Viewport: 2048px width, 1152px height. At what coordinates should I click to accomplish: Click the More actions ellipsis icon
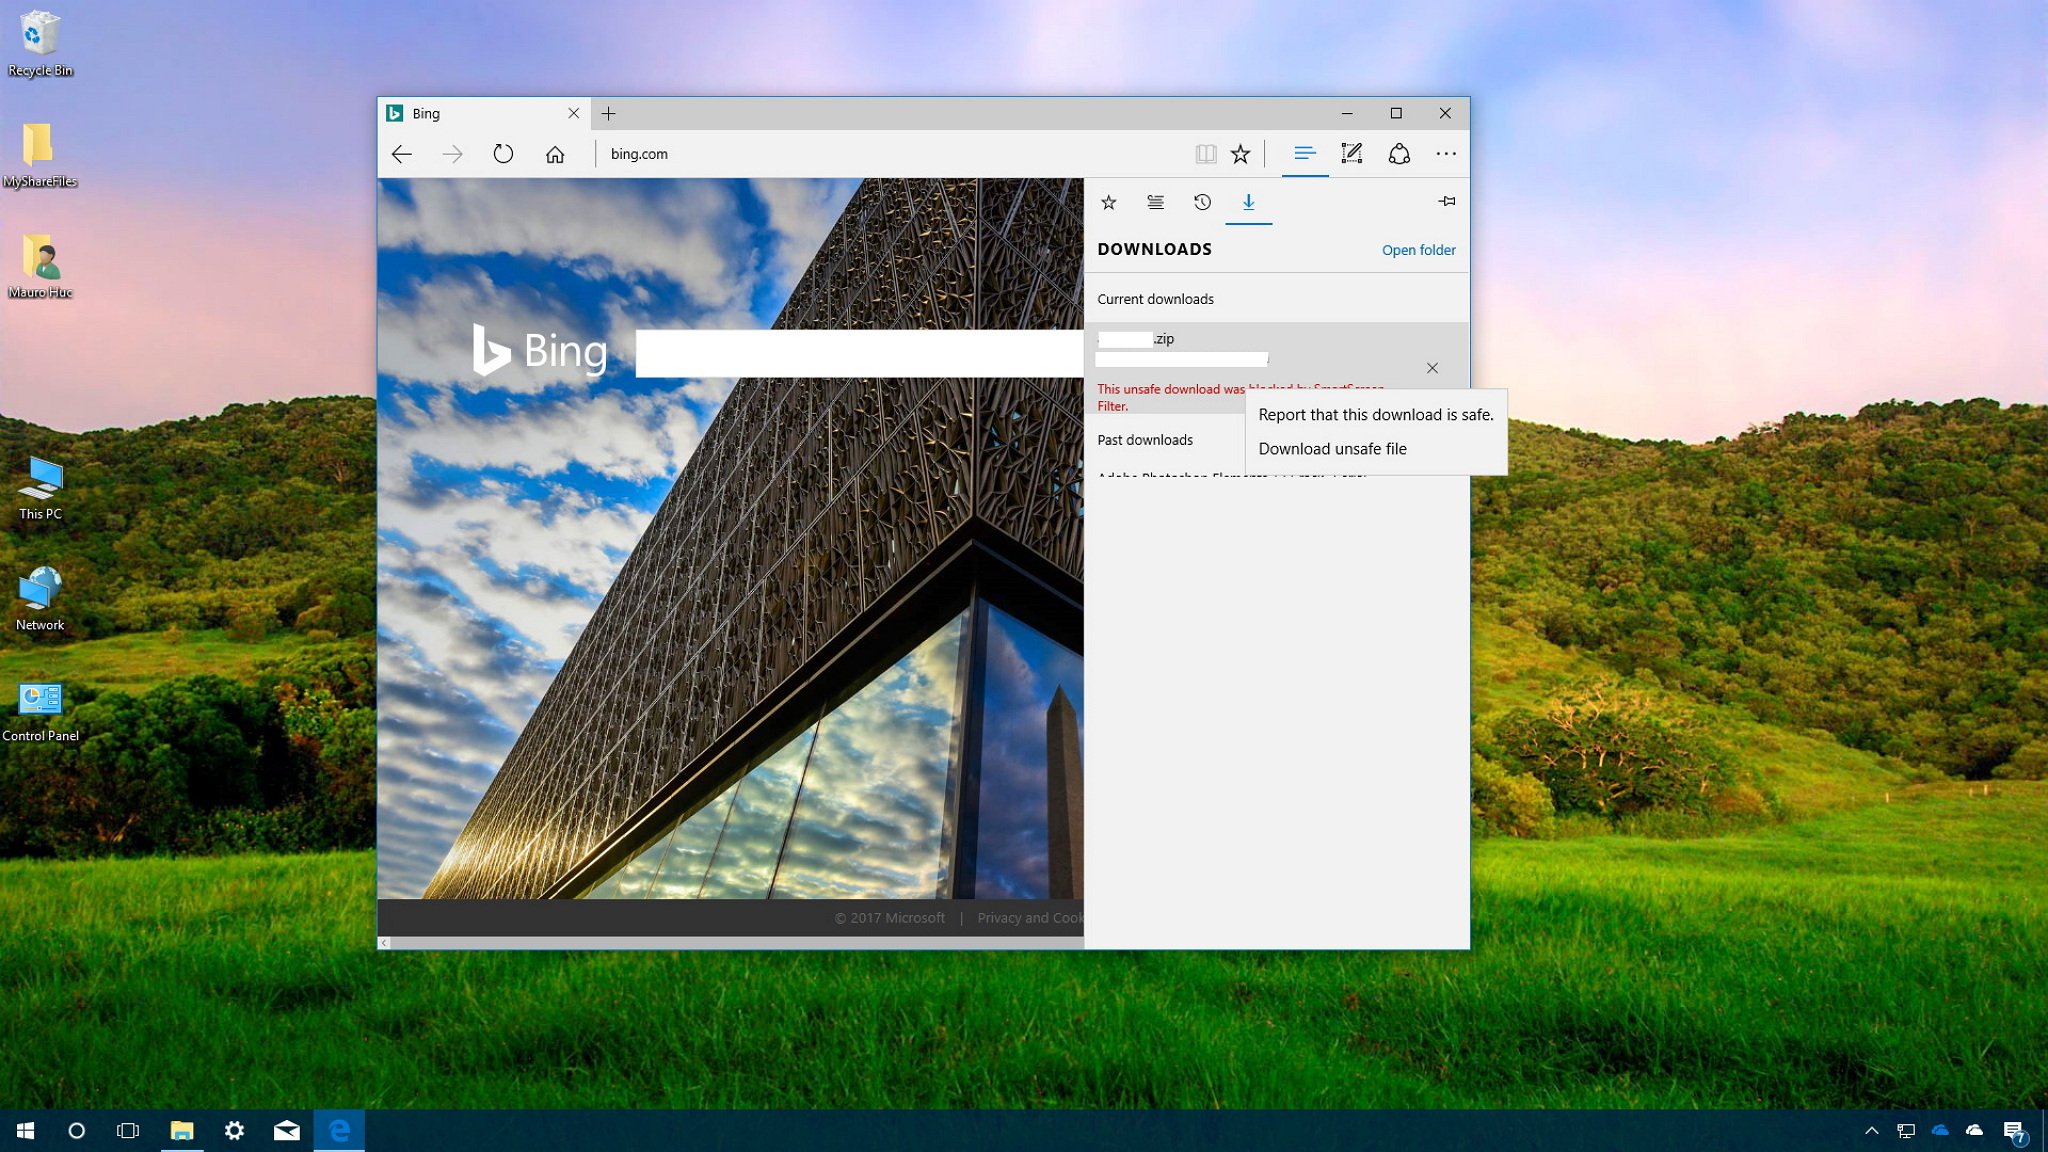(x=1445, y=153)
